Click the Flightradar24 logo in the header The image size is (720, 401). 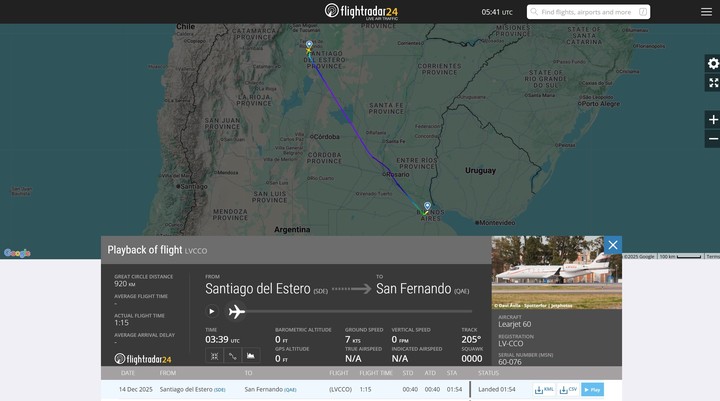tap(361, 11)
